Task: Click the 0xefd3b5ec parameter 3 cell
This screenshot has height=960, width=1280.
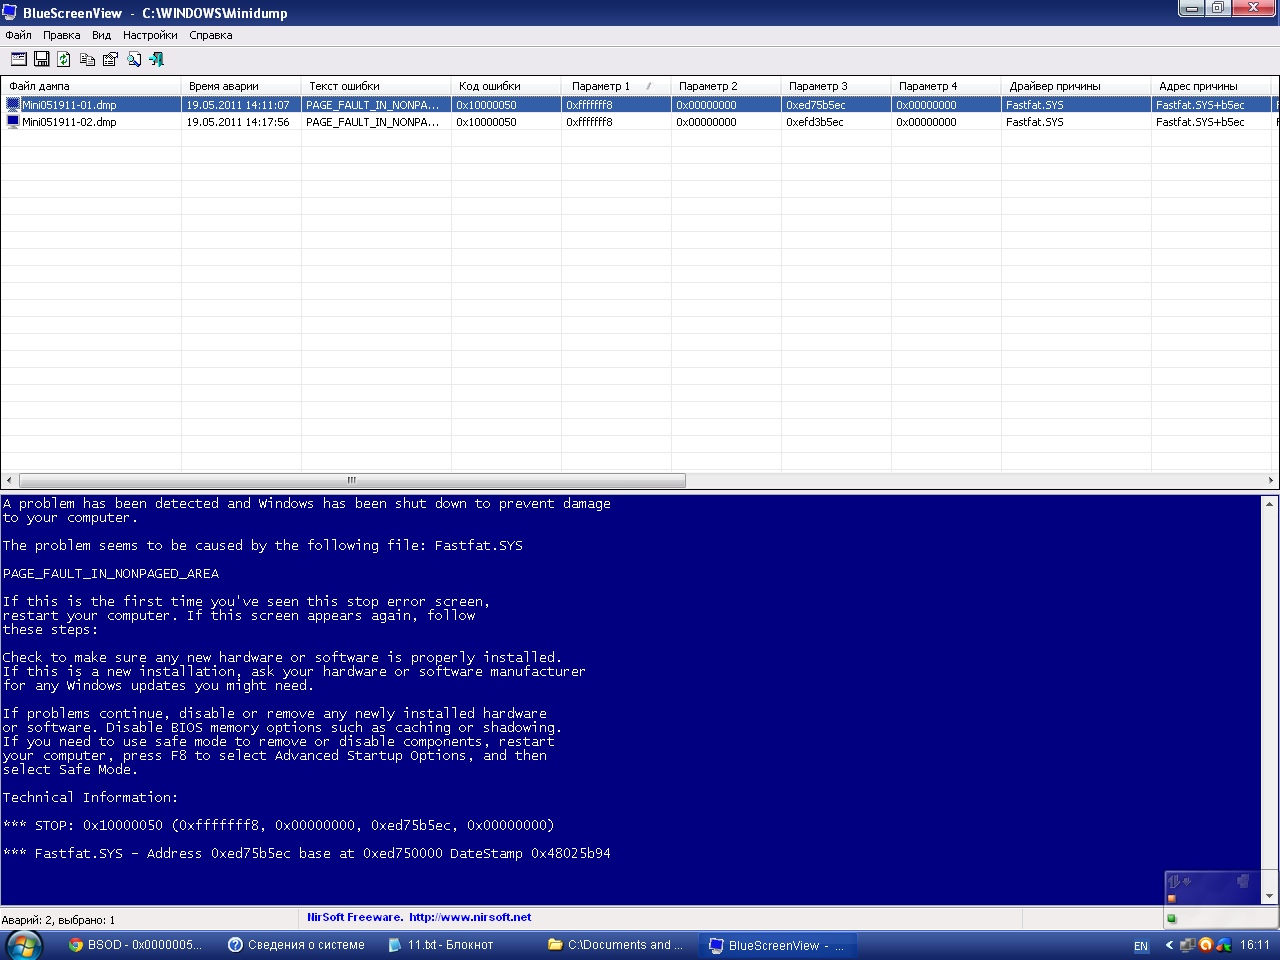Action: coord(815,122)
